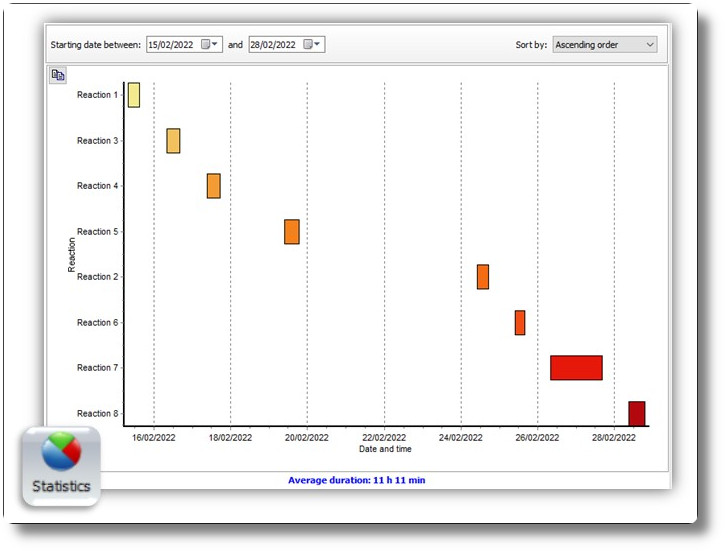Select the orange Reaction 4 bar
725x551 pixels.
(x=214, y=186)
